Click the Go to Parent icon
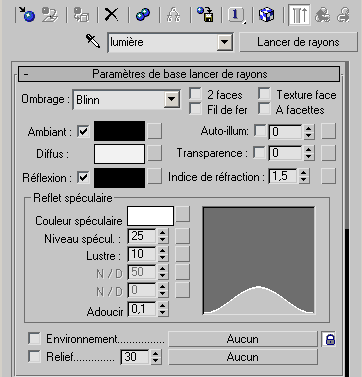362x377 pixels. tap(323, 15)
